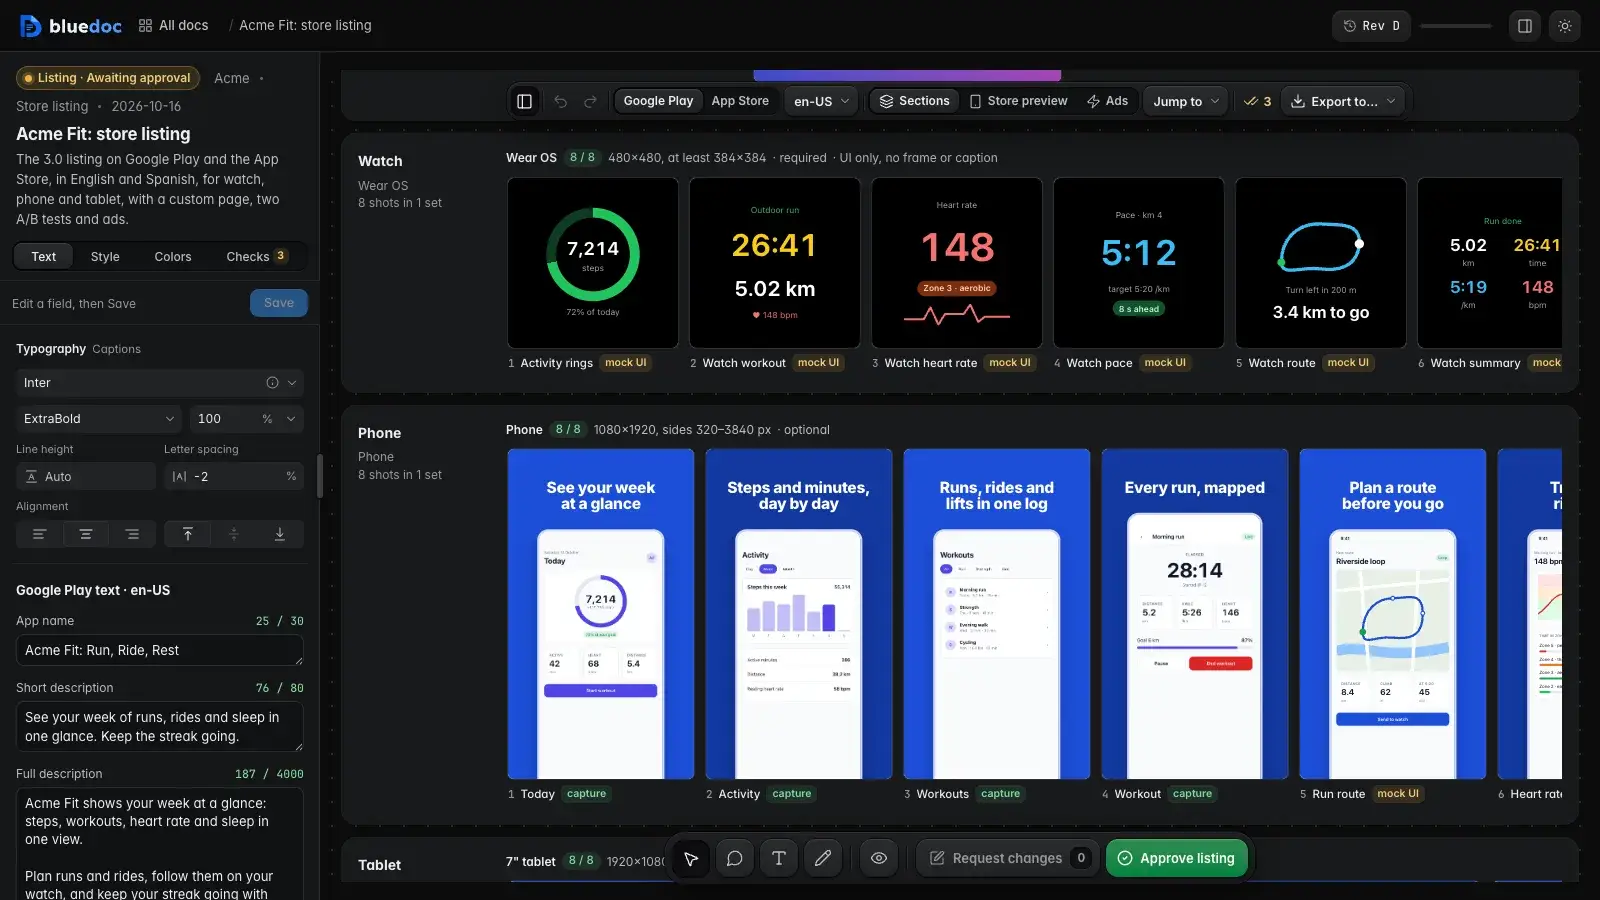Adjust the zoom slider in top bar

tap(1455, 26)
